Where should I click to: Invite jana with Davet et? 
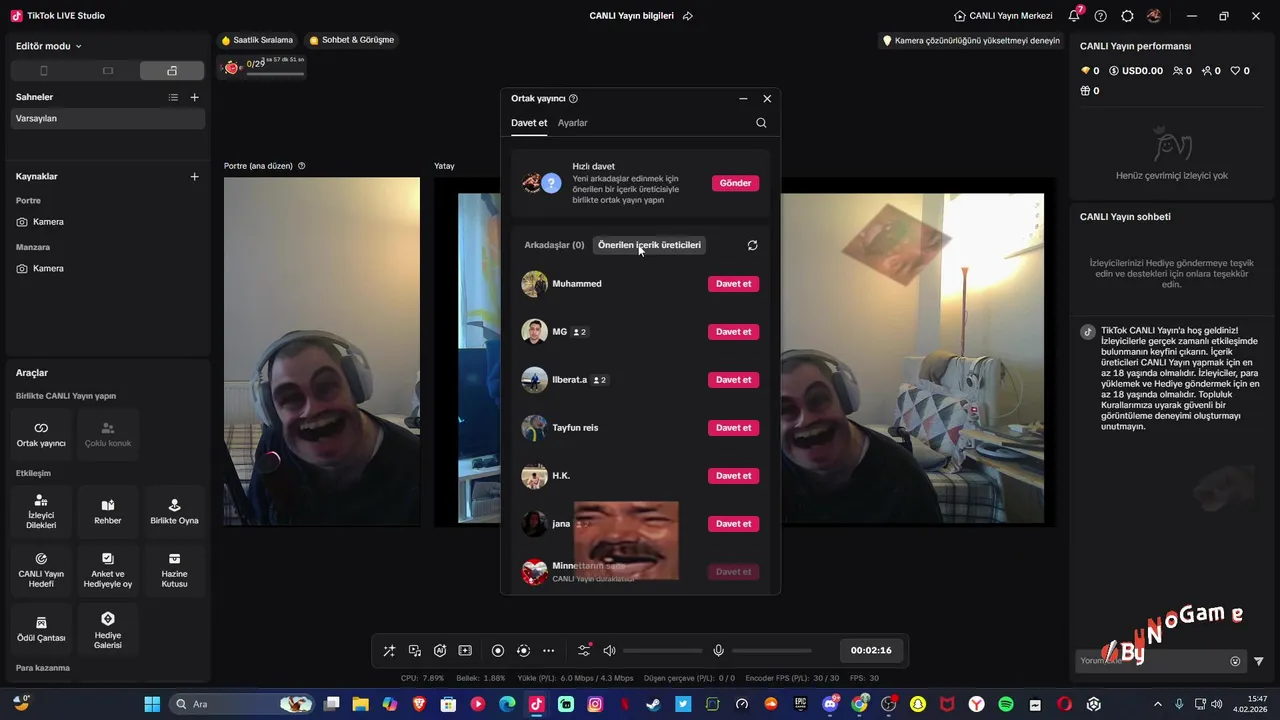[x=733, y=524]
